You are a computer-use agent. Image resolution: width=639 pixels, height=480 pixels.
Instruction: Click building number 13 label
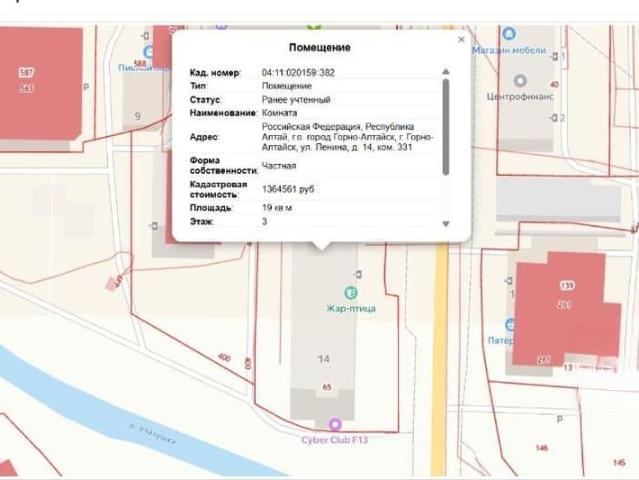[x=568, y=368]
